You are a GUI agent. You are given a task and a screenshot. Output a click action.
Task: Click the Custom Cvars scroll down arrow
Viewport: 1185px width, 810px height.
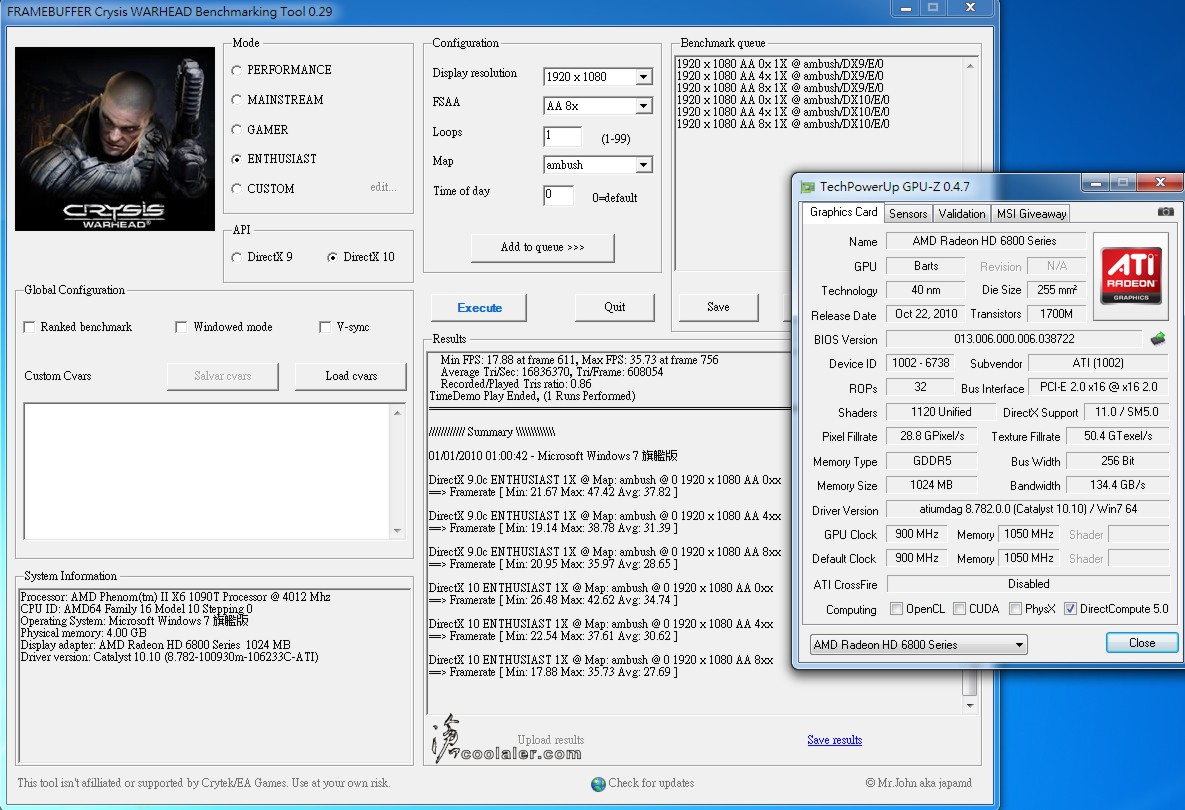[398, 531]
